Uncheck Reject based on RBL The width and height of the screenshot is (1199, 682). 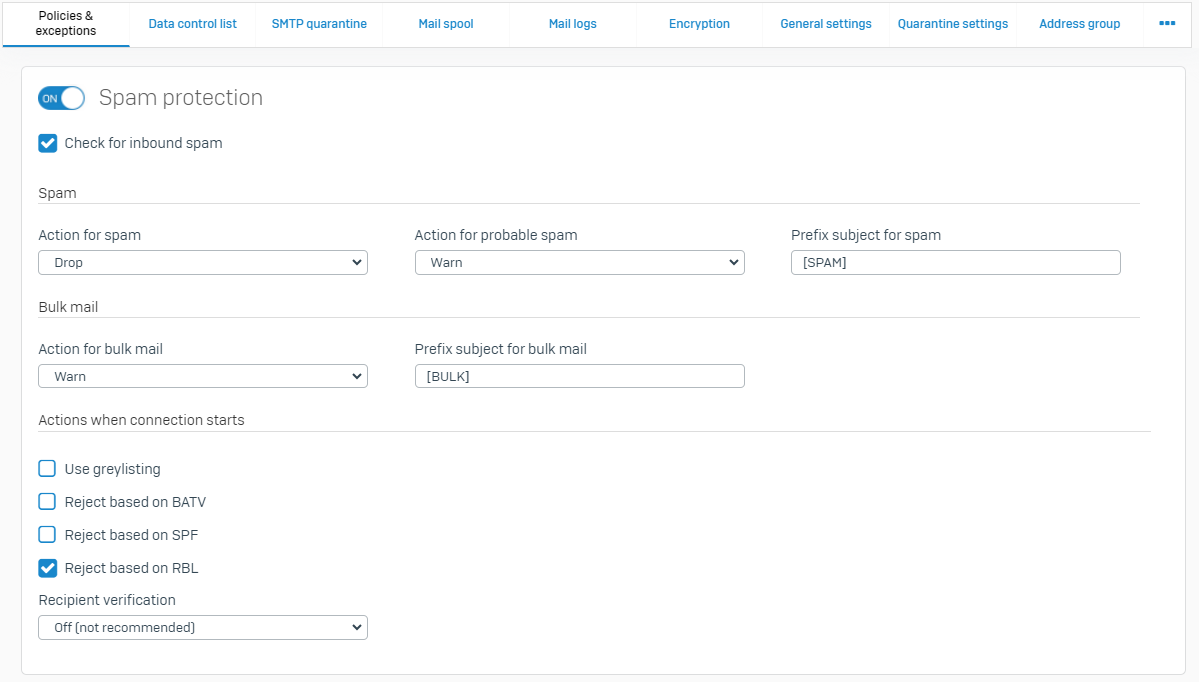point(48,568)
